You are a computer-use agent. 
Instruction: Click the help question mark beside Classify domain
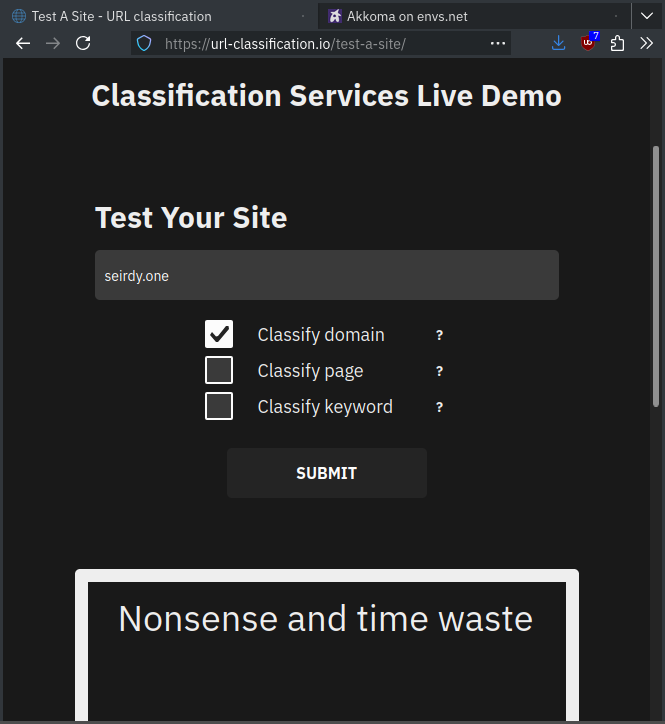439,336
